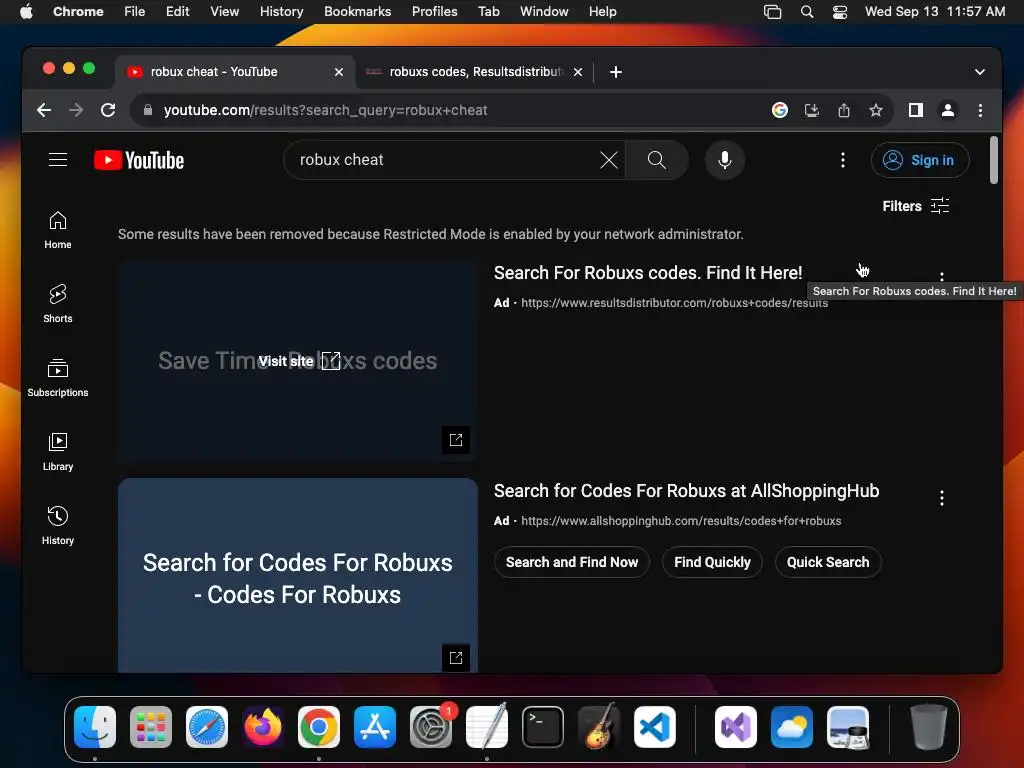
Task: Click the lock site info icon
Action: coord(148,110)
